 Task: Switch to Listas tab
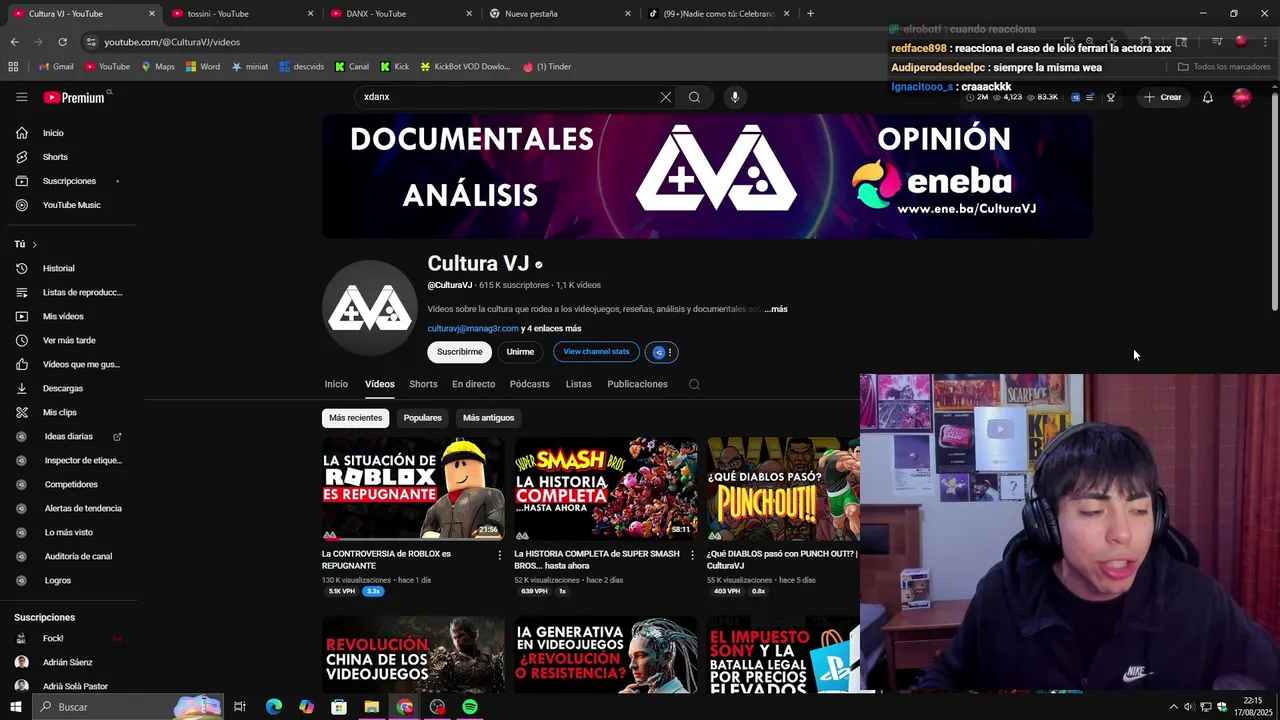[x=578, y=384]
